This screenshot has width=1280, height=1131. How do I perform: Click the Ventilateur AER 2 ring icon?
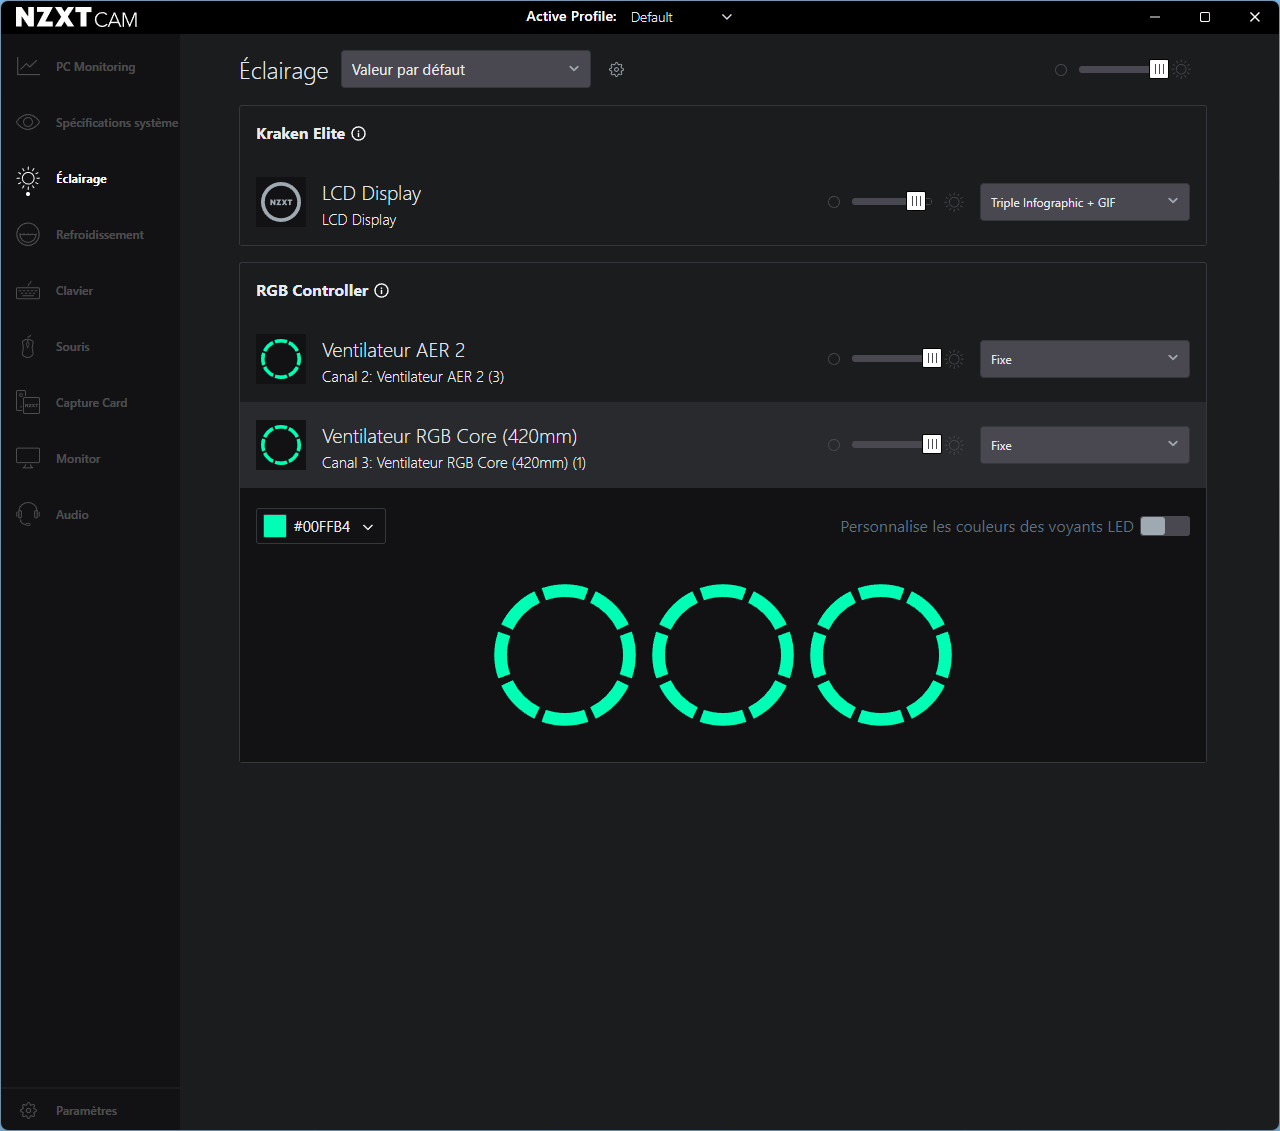pyautogui.click(x=281, y=359)
